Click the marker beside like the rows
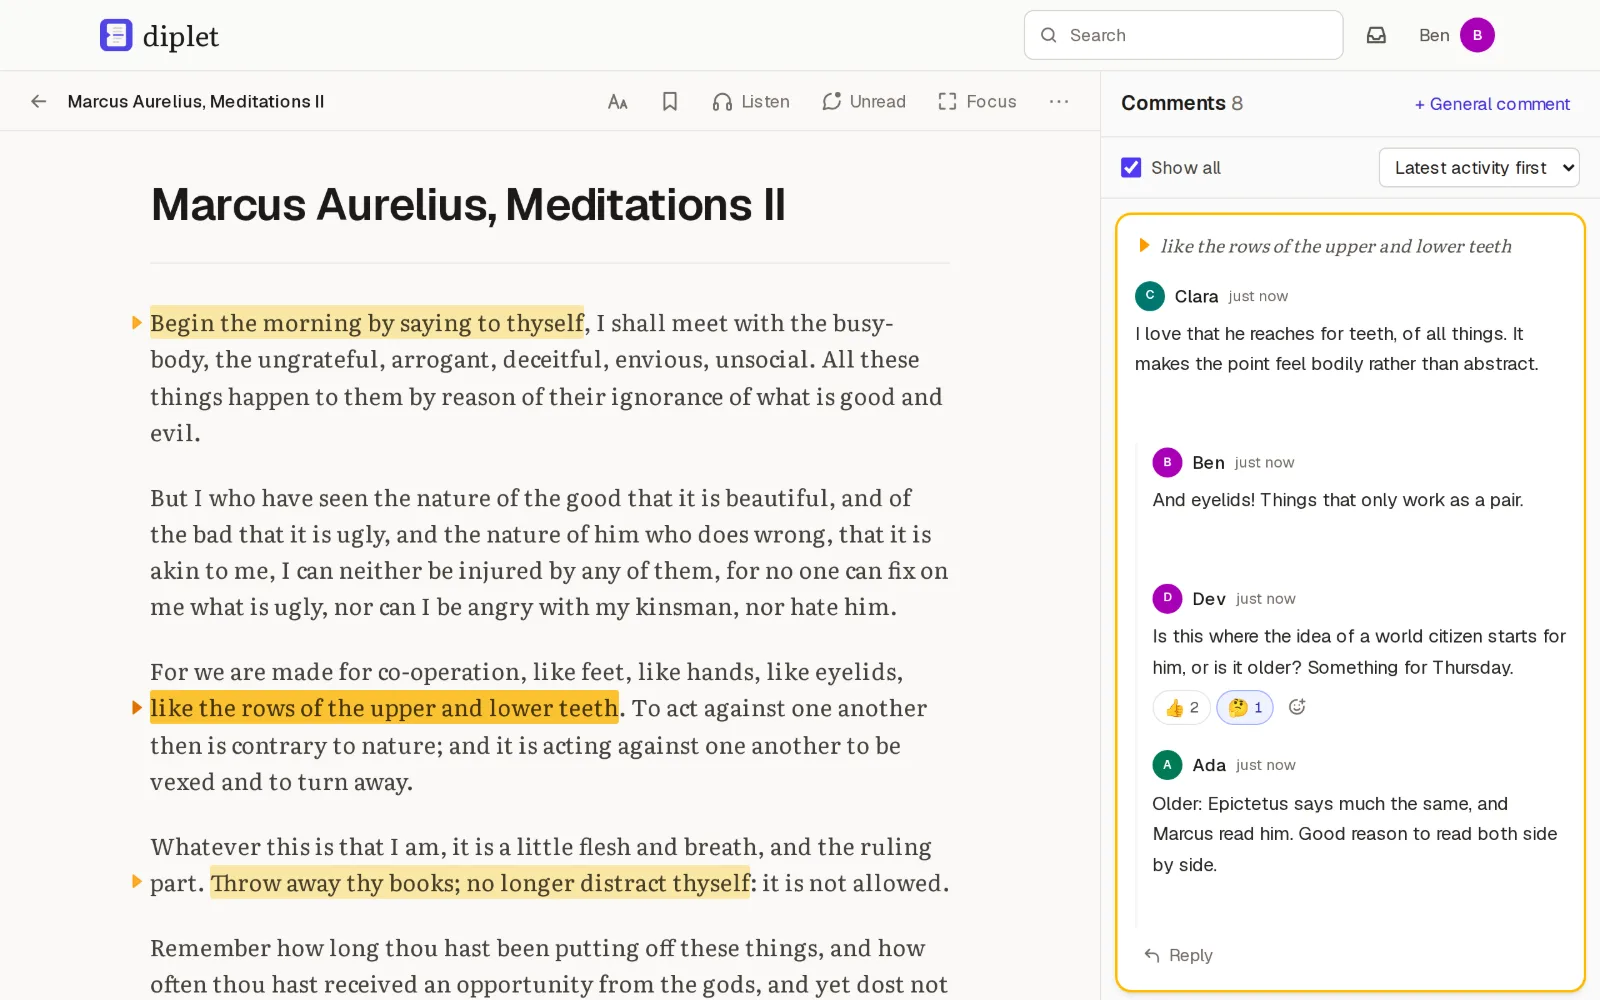This screenshot has width=1600, height=1000. click(137, 708)
